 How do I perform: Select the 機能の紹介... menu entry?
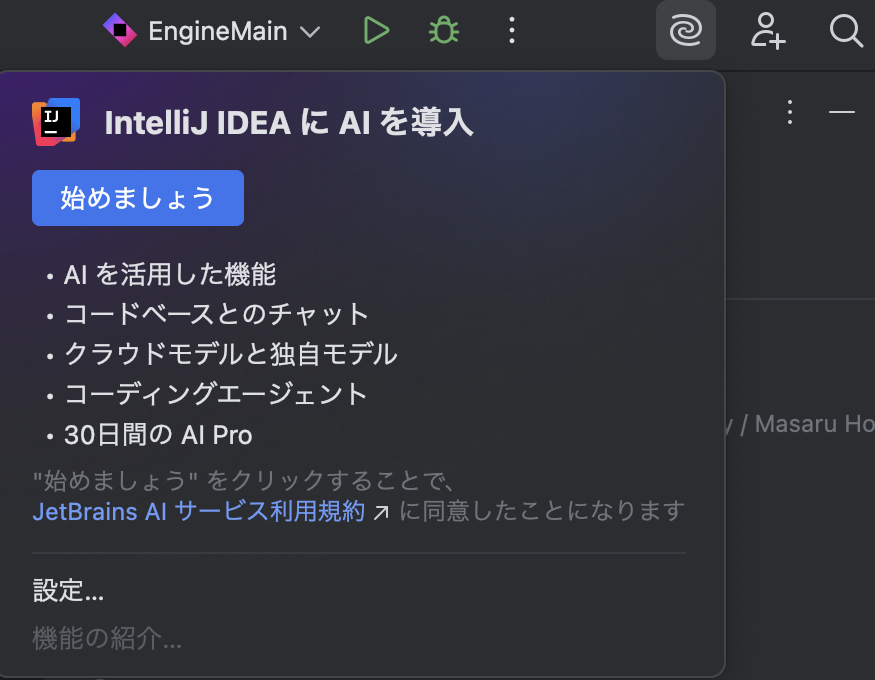tap(107, 638)
